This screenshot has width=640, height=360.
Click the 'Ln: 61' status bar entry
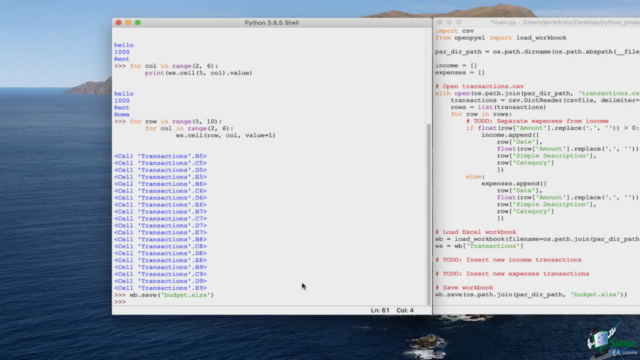[x=380, y=310]
